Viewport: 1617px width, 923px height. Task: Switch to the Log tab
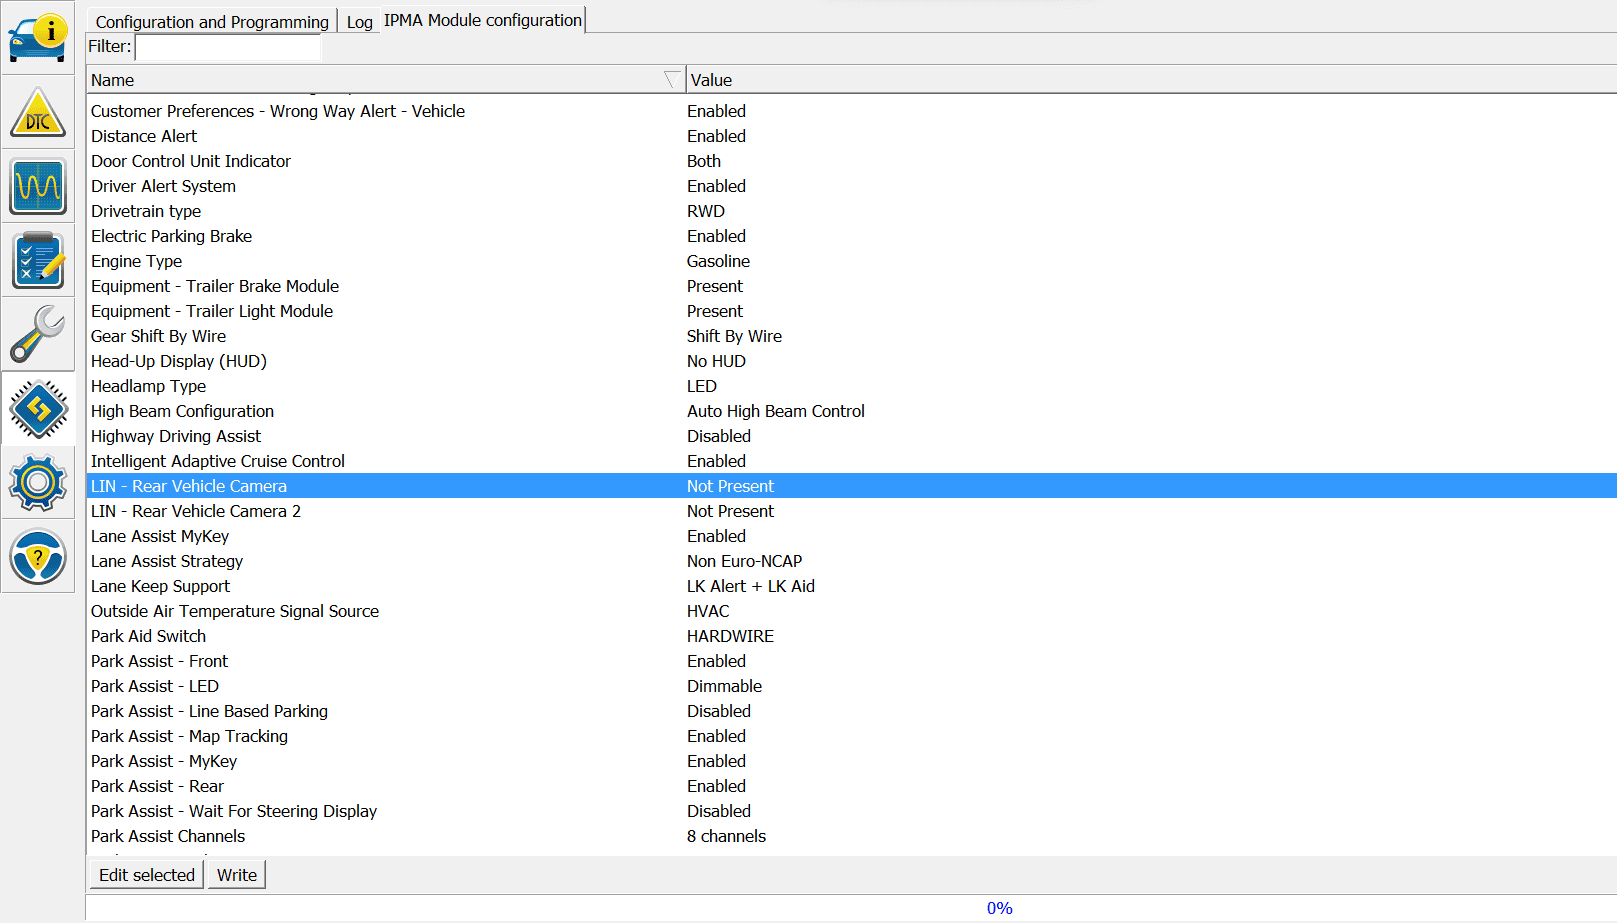coord(359,22)
